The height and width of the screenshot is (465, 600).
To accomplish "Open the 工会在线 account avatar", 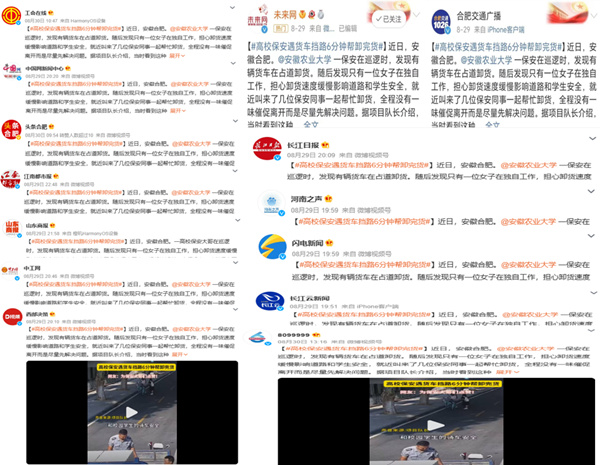I will [x=11, y=16].
